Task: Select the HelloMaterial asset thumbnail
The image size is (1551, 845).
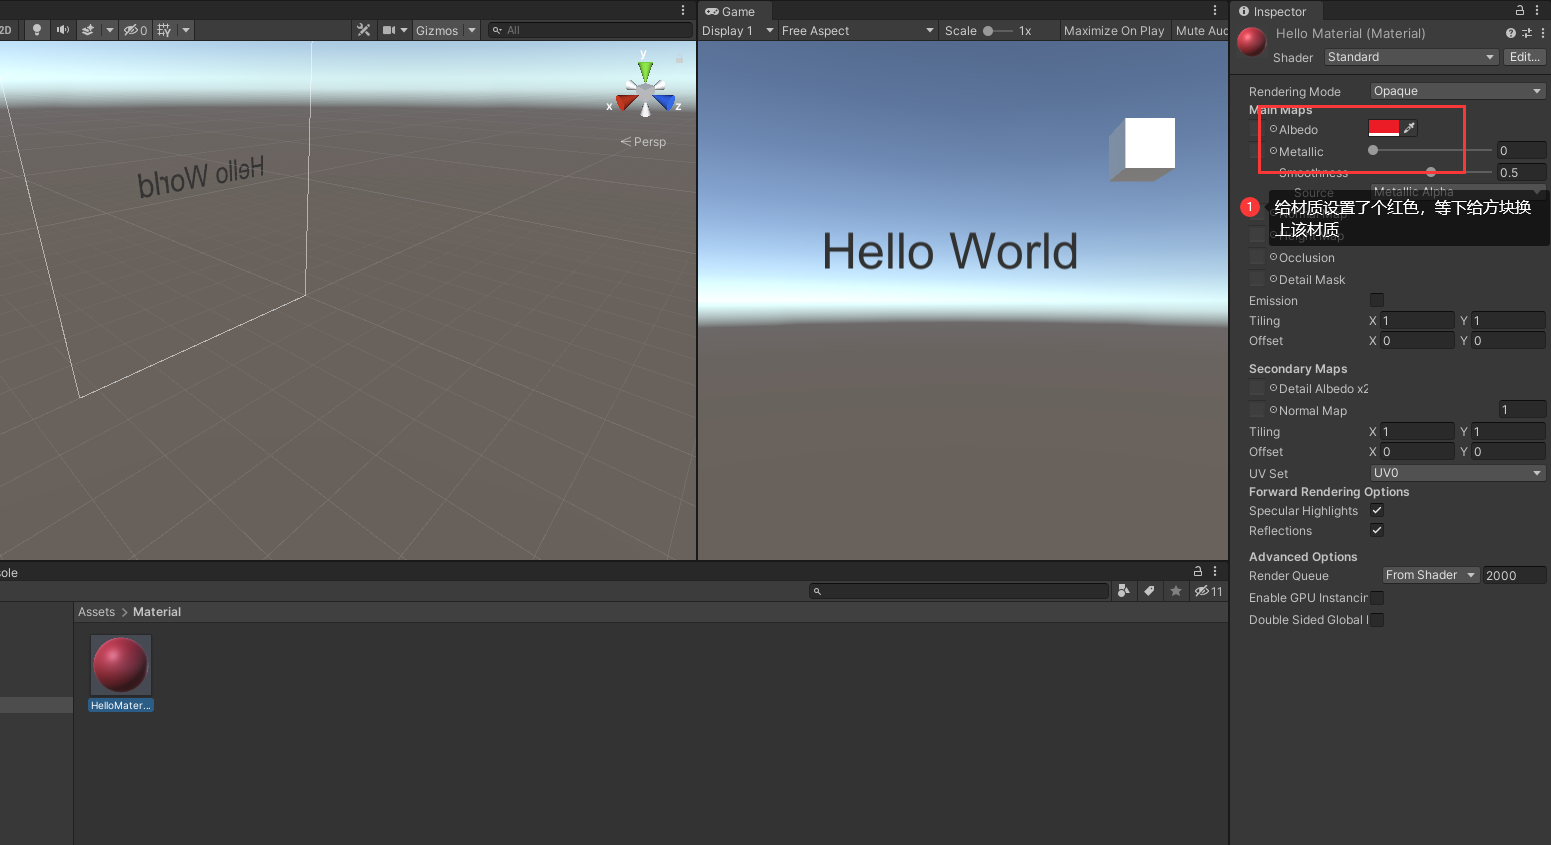Action: pos(121,665)
